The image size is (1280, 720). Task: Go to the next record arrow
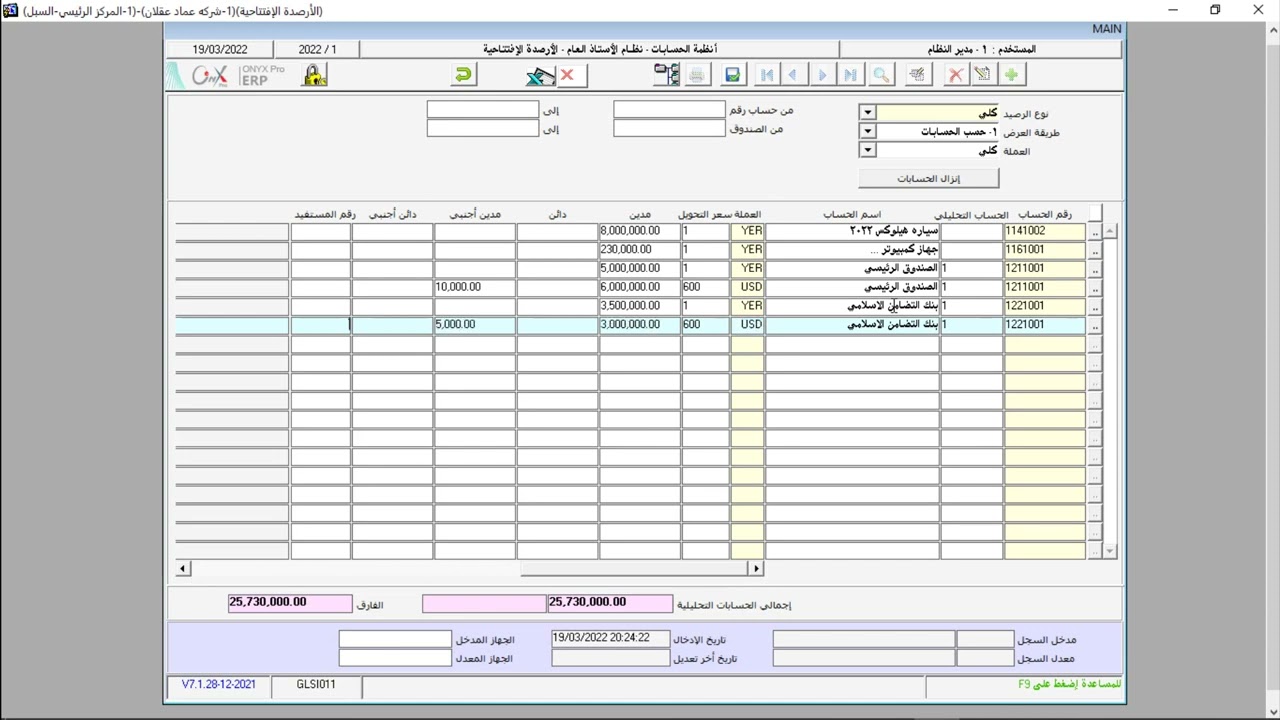[822, 75]
